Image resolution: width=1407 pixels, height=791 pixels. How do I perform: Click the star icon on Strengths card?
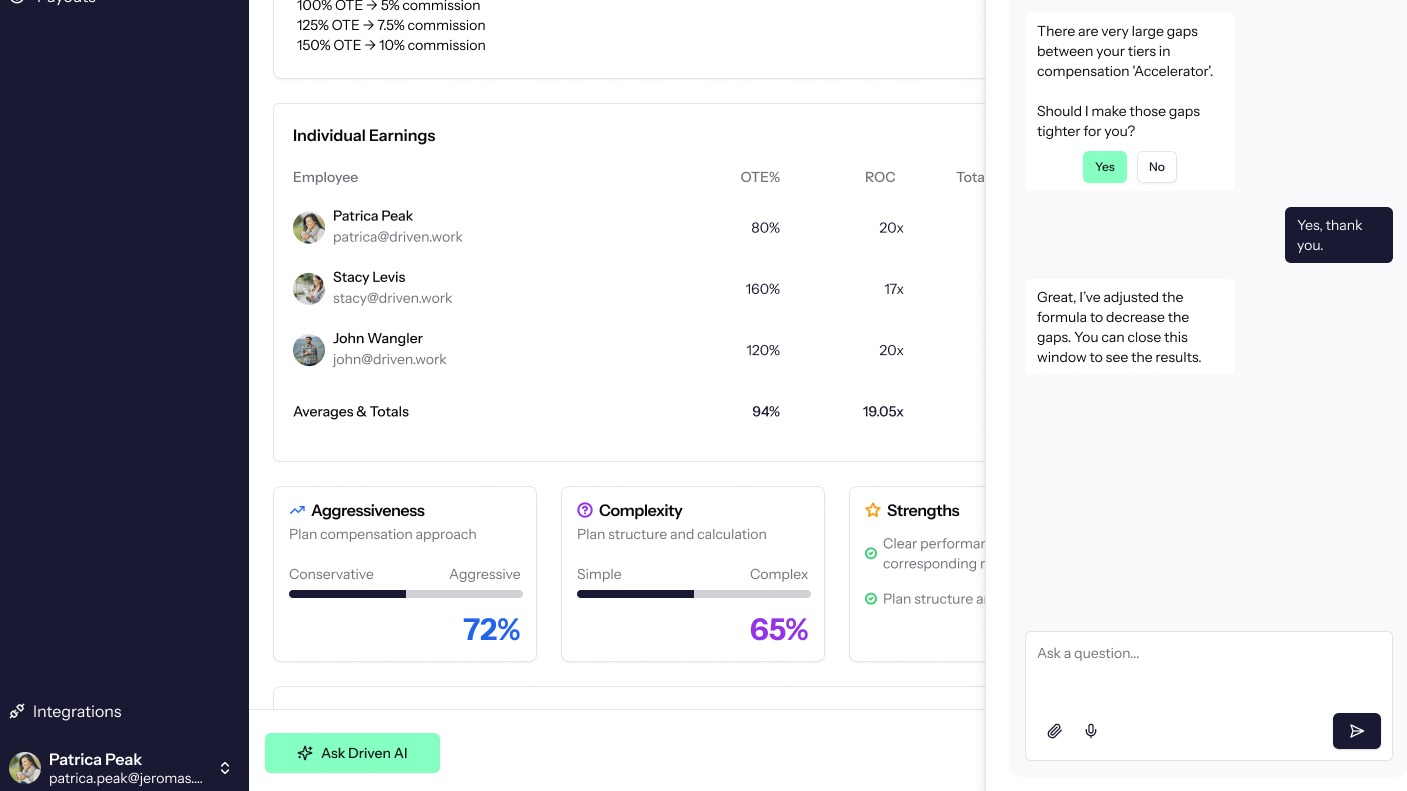point(873,510)
